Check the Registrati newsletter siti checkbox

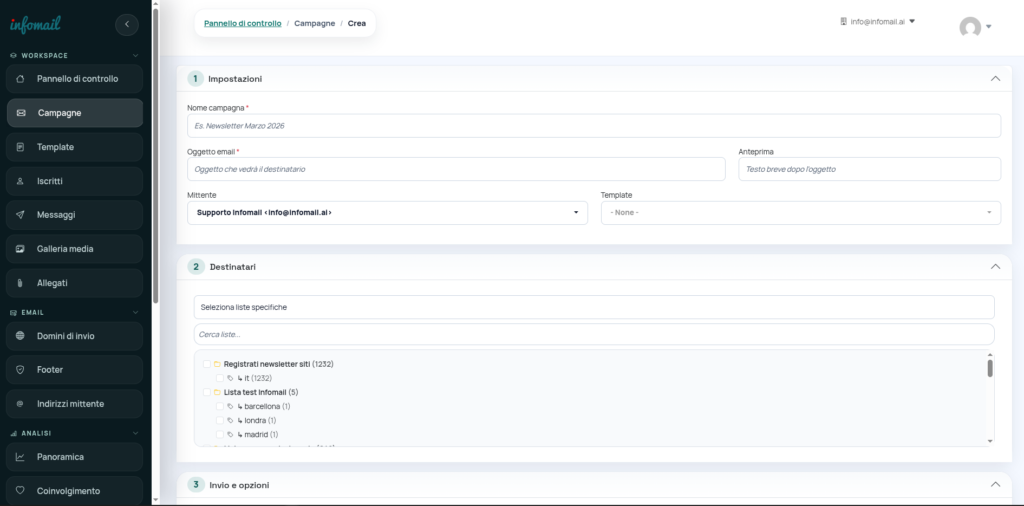point(206,364)
